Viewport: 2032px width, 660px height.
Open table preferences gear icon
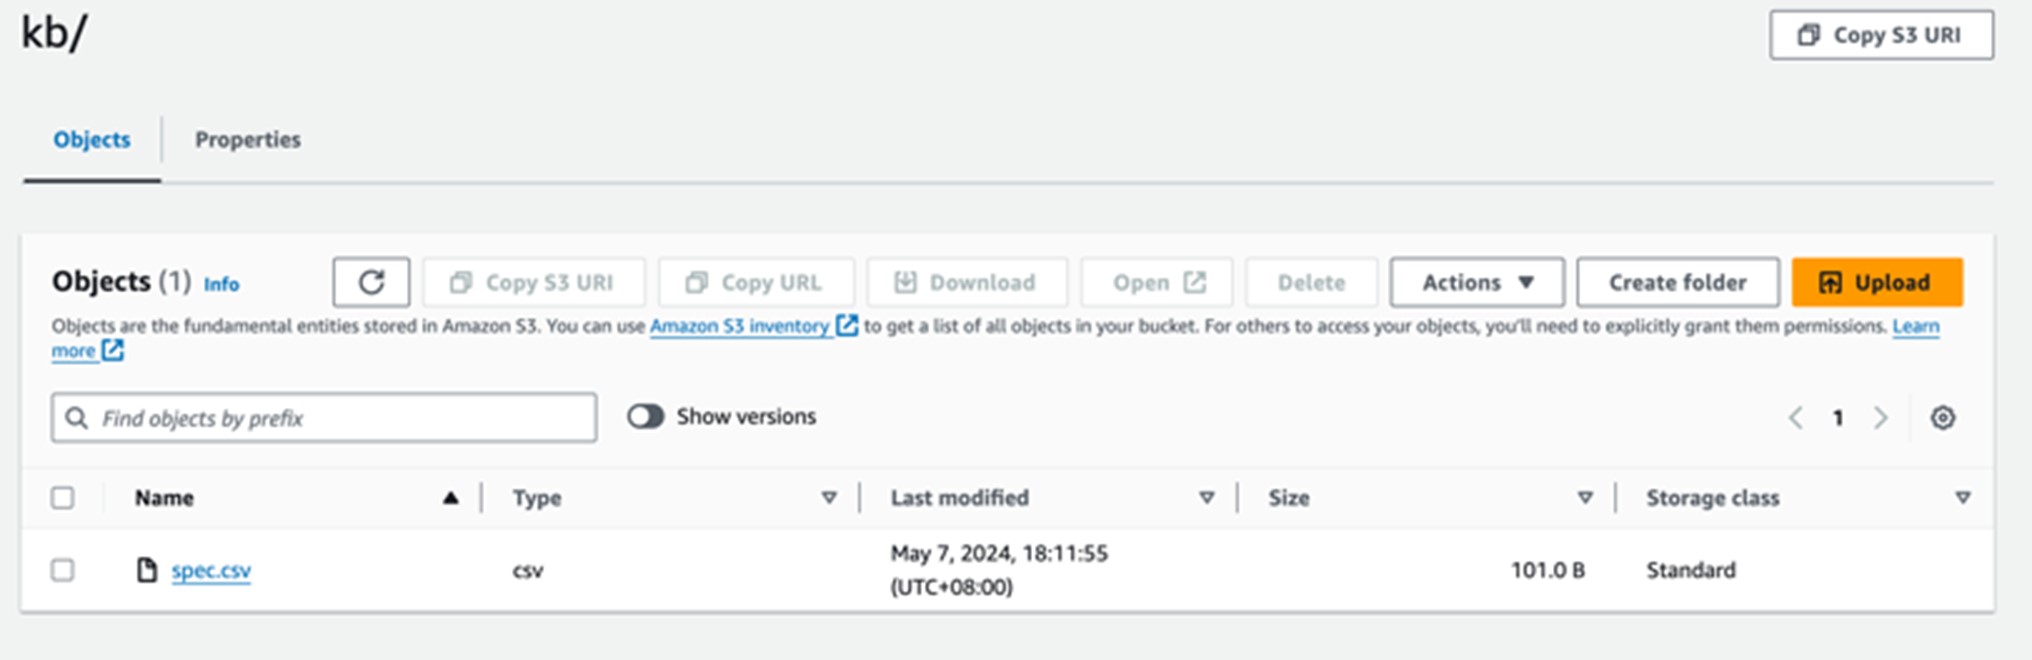tap(1942, 417)
